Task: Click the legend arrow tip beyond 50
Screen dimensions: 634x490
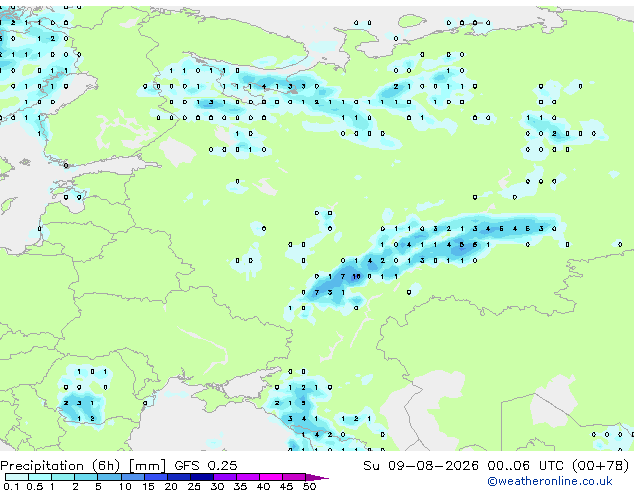Action: [x=317, y=477]
